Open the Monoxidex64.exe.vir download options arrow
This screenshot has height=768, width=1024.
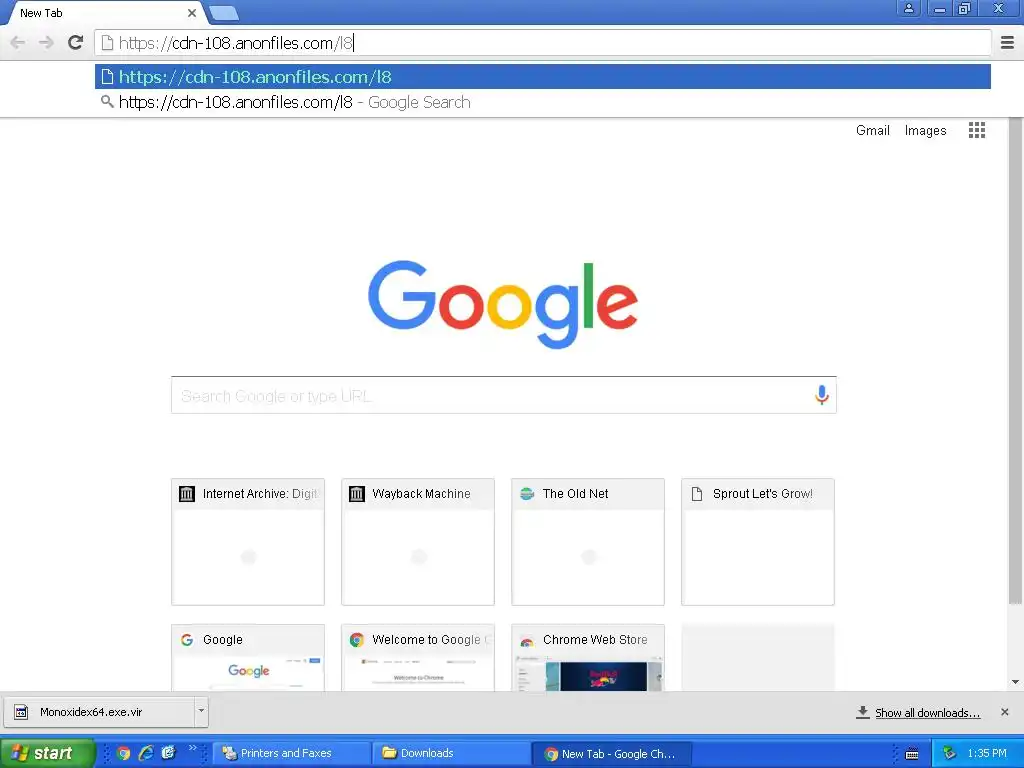click(x=201, y=711)
